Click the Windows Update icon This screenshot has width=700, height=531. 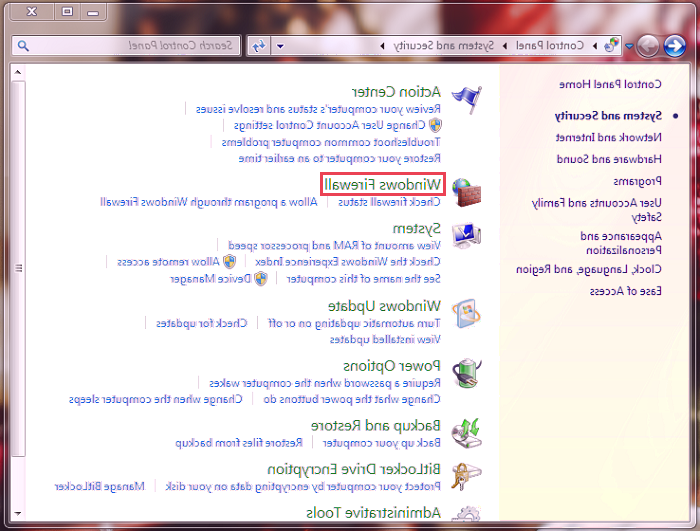[x=466, y=313]
